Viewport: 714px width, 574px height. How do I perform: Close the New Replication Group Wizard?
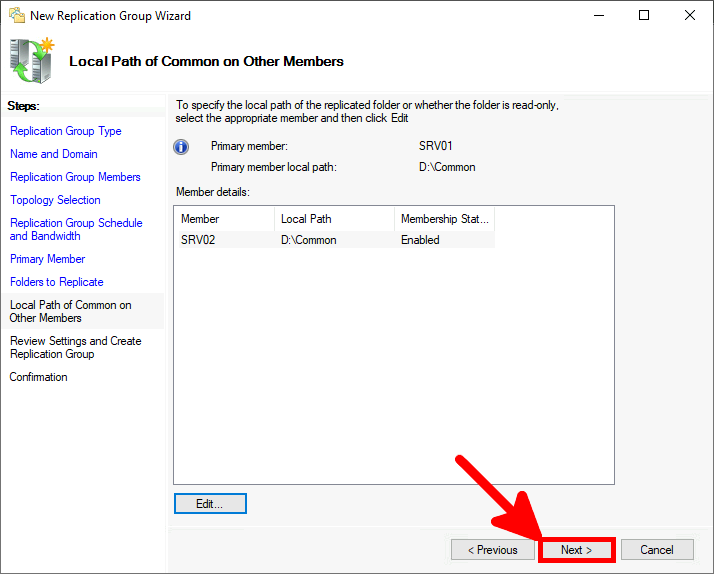click(690, 15)
